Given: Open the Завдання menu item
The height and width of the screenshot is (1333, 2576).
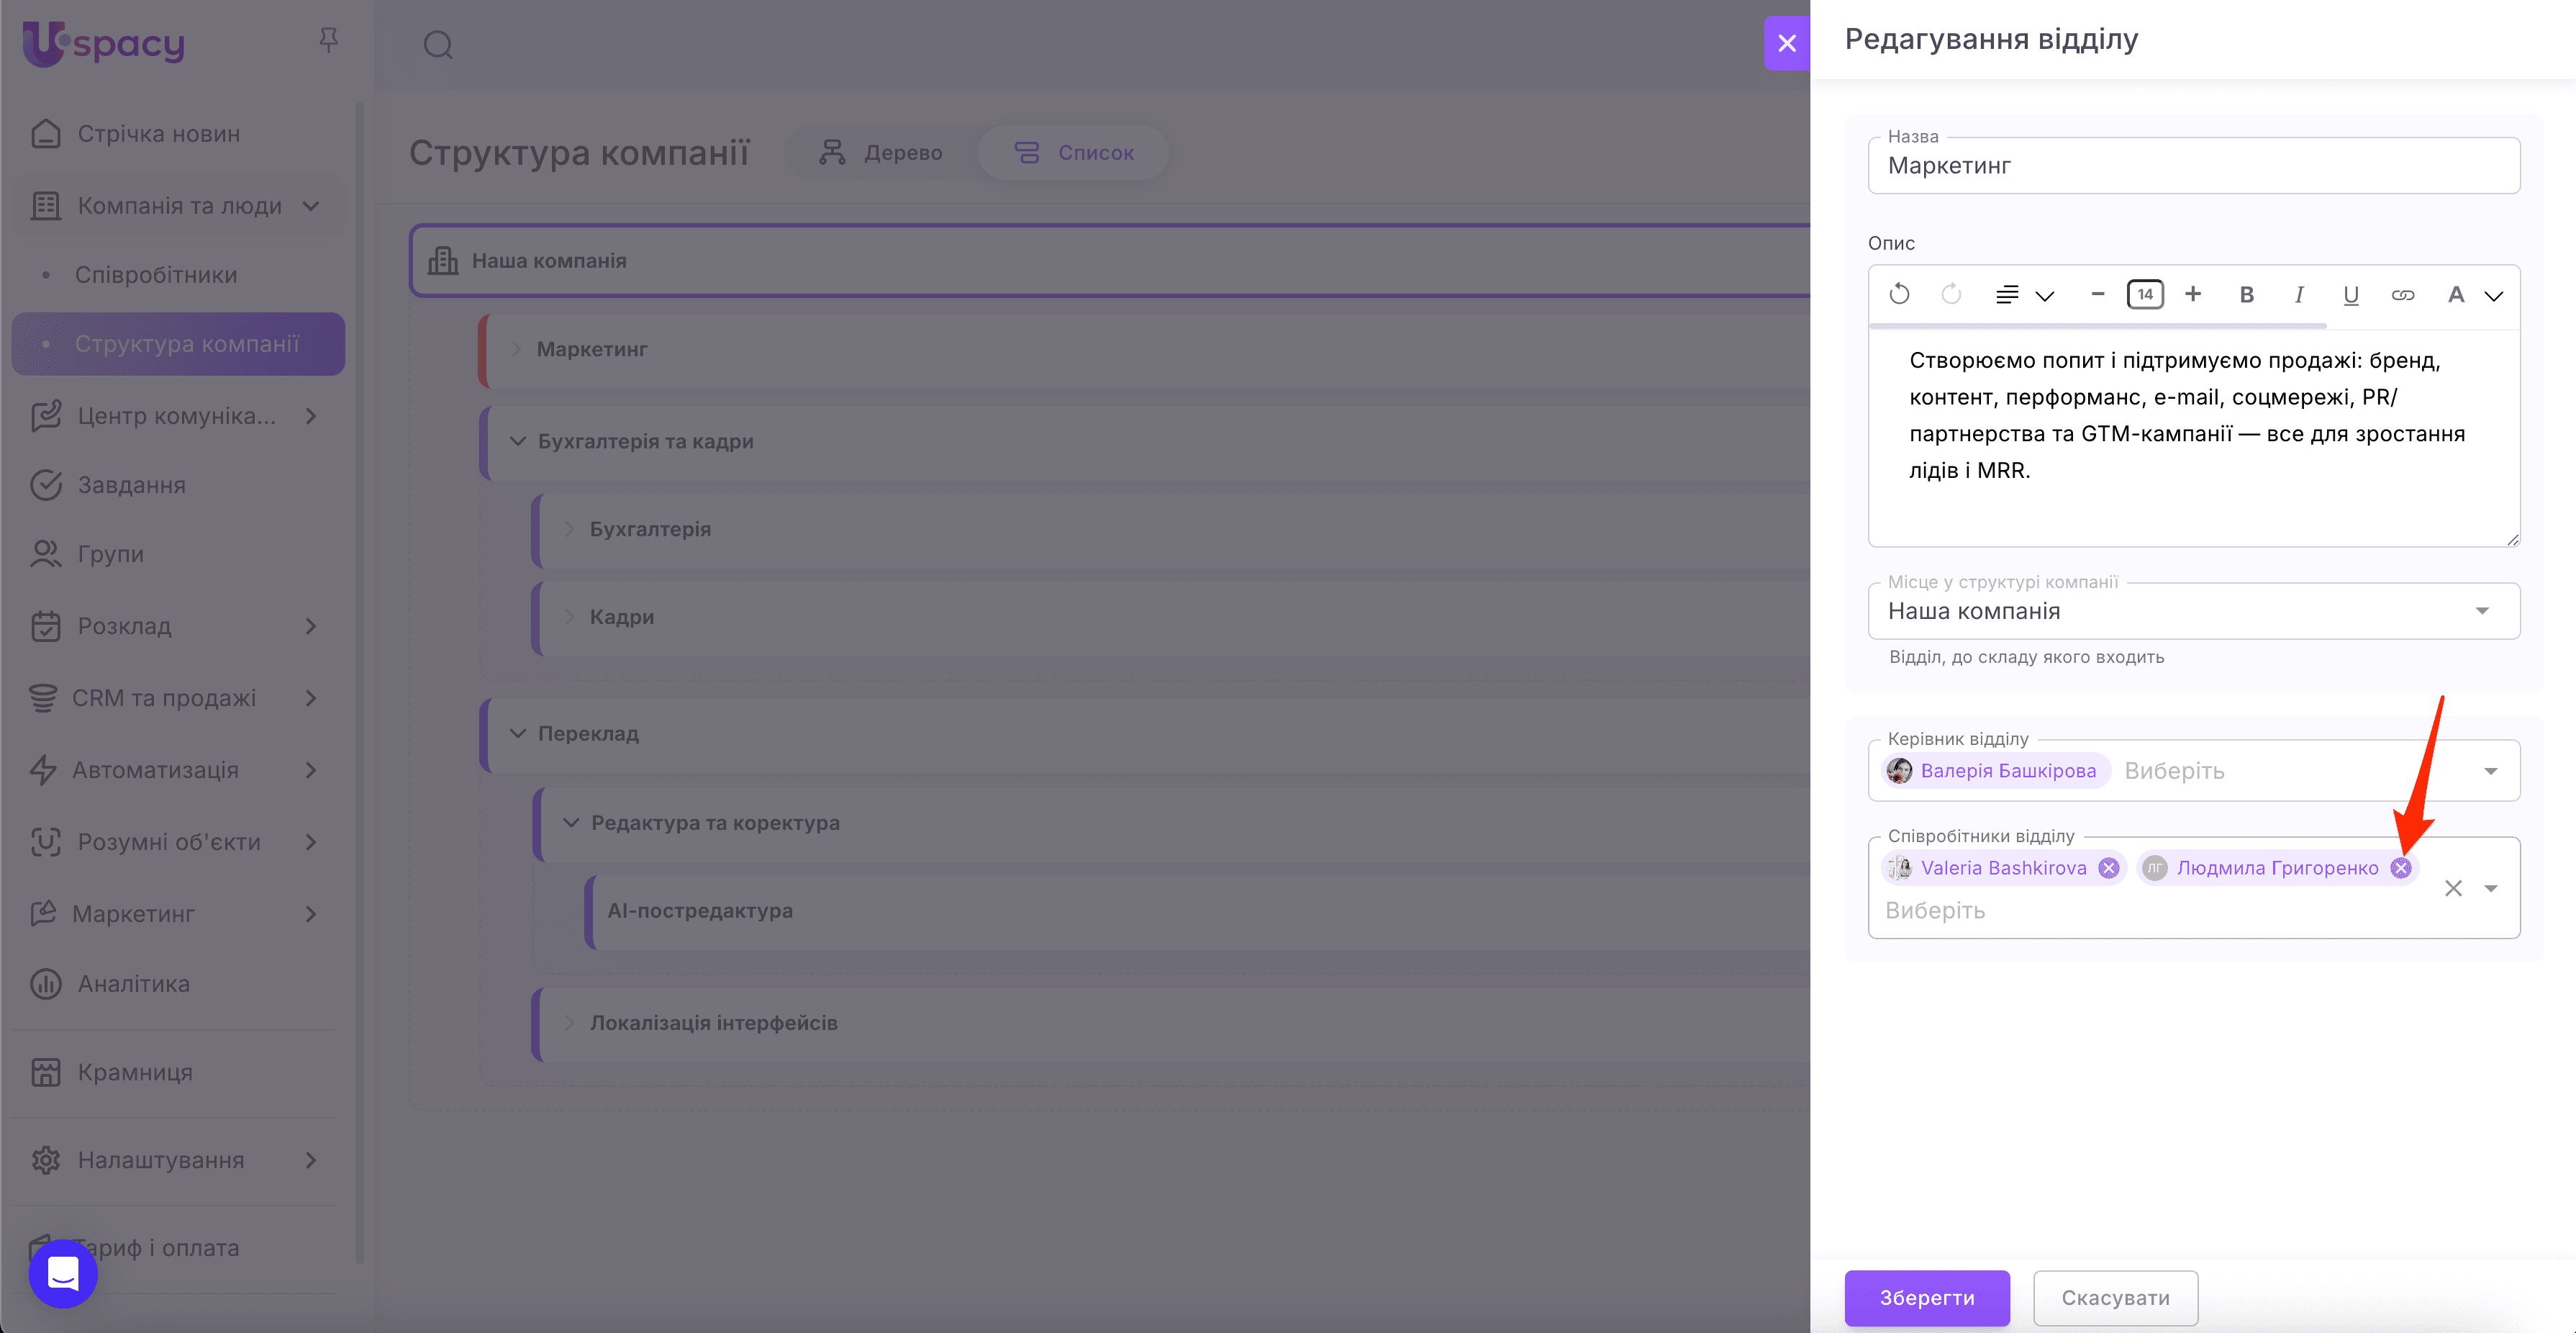Looking at the screenshot, I should pos(131,485).
